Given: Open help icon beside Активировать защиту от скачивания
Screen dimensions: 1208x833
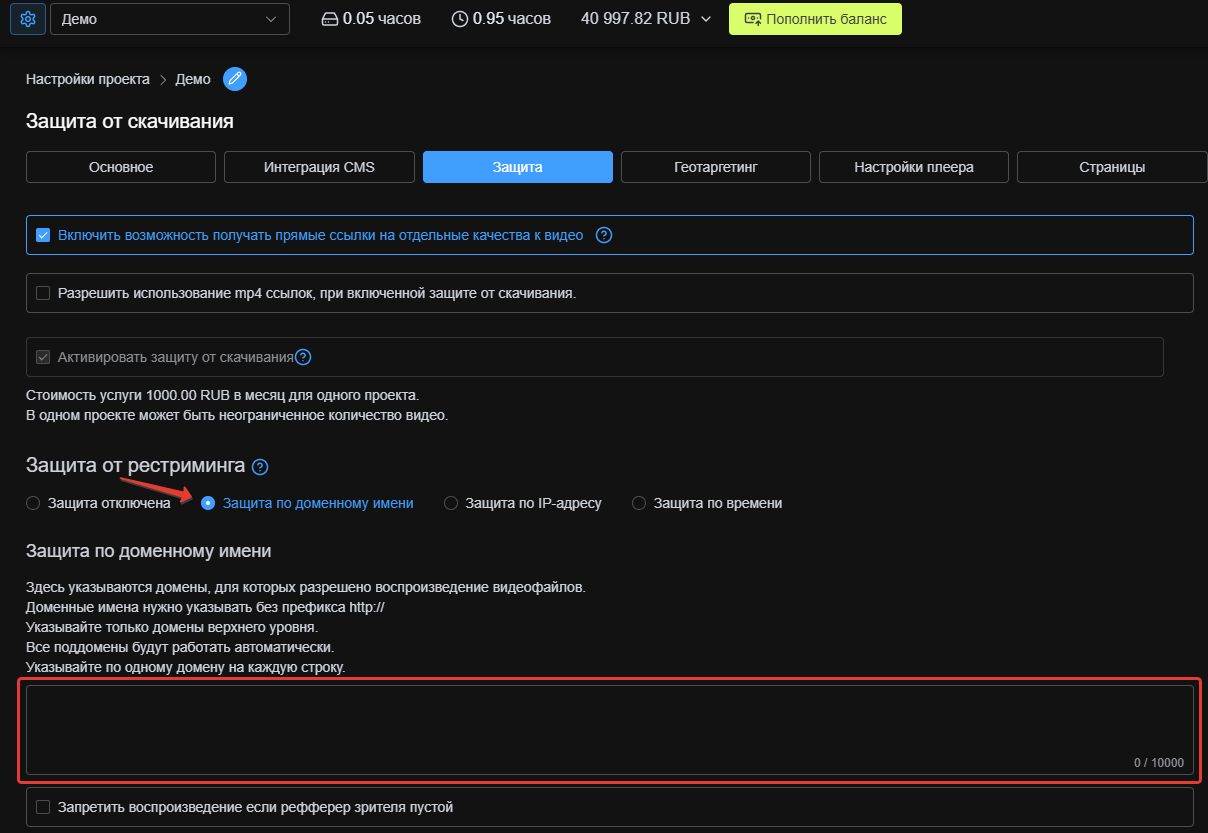Looking at the screenshot, I should [x=303, y=357].
